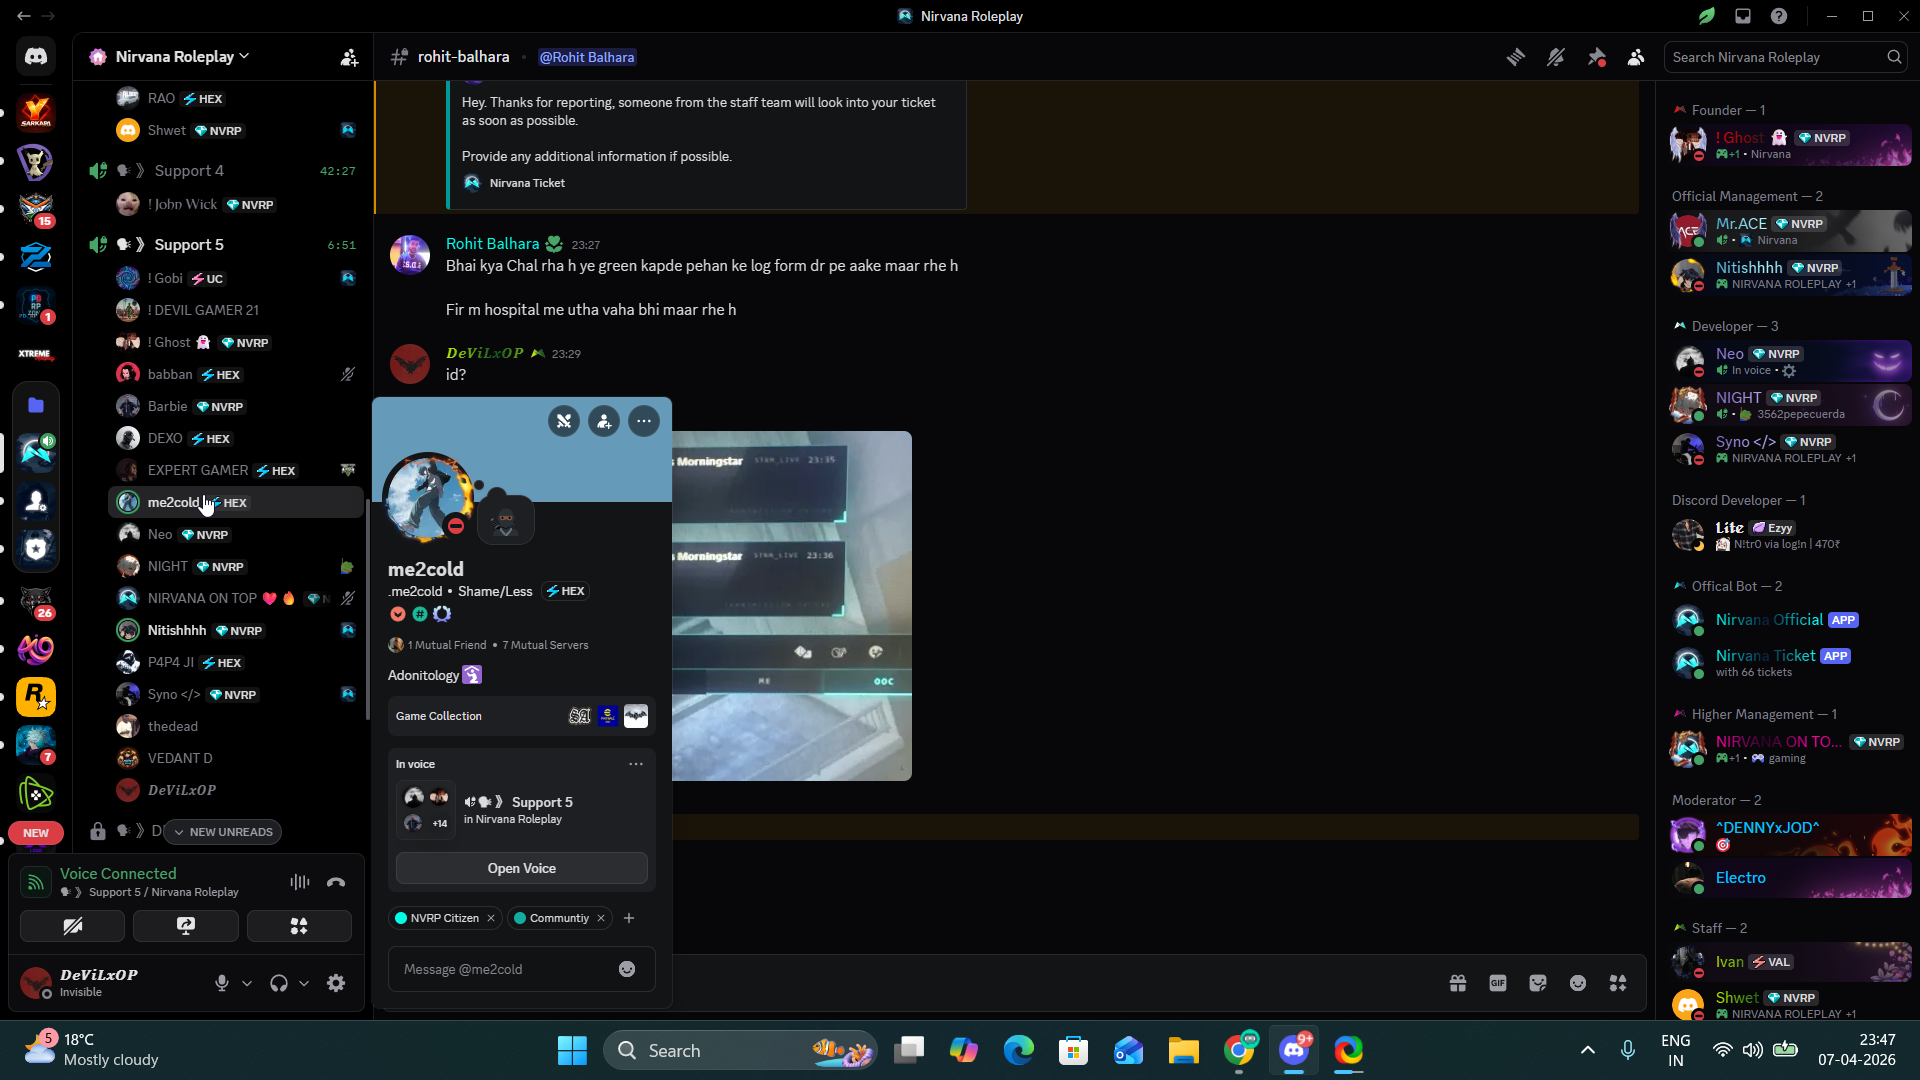
Task: Select thedead in the voice list
Action: [236, 727]
